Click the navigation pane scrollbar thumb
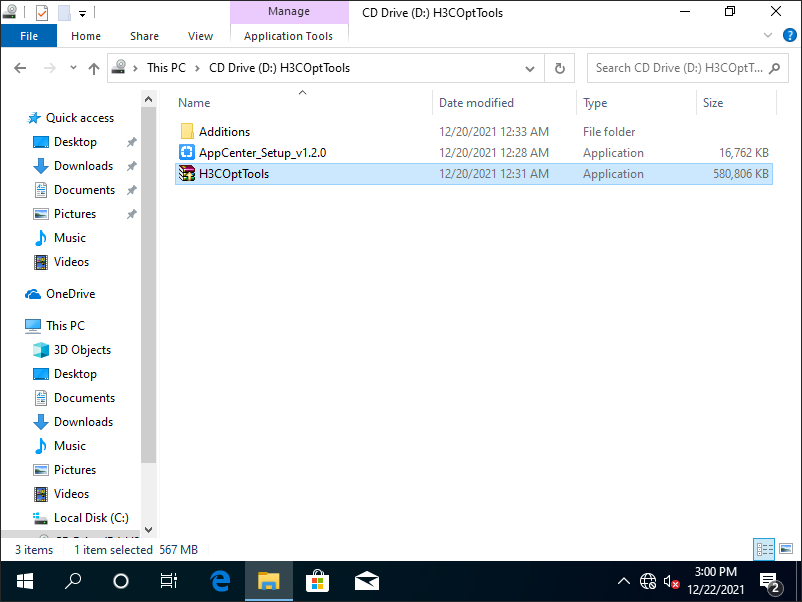The width and height of the screenshot is (802, 602). point(148,284)
